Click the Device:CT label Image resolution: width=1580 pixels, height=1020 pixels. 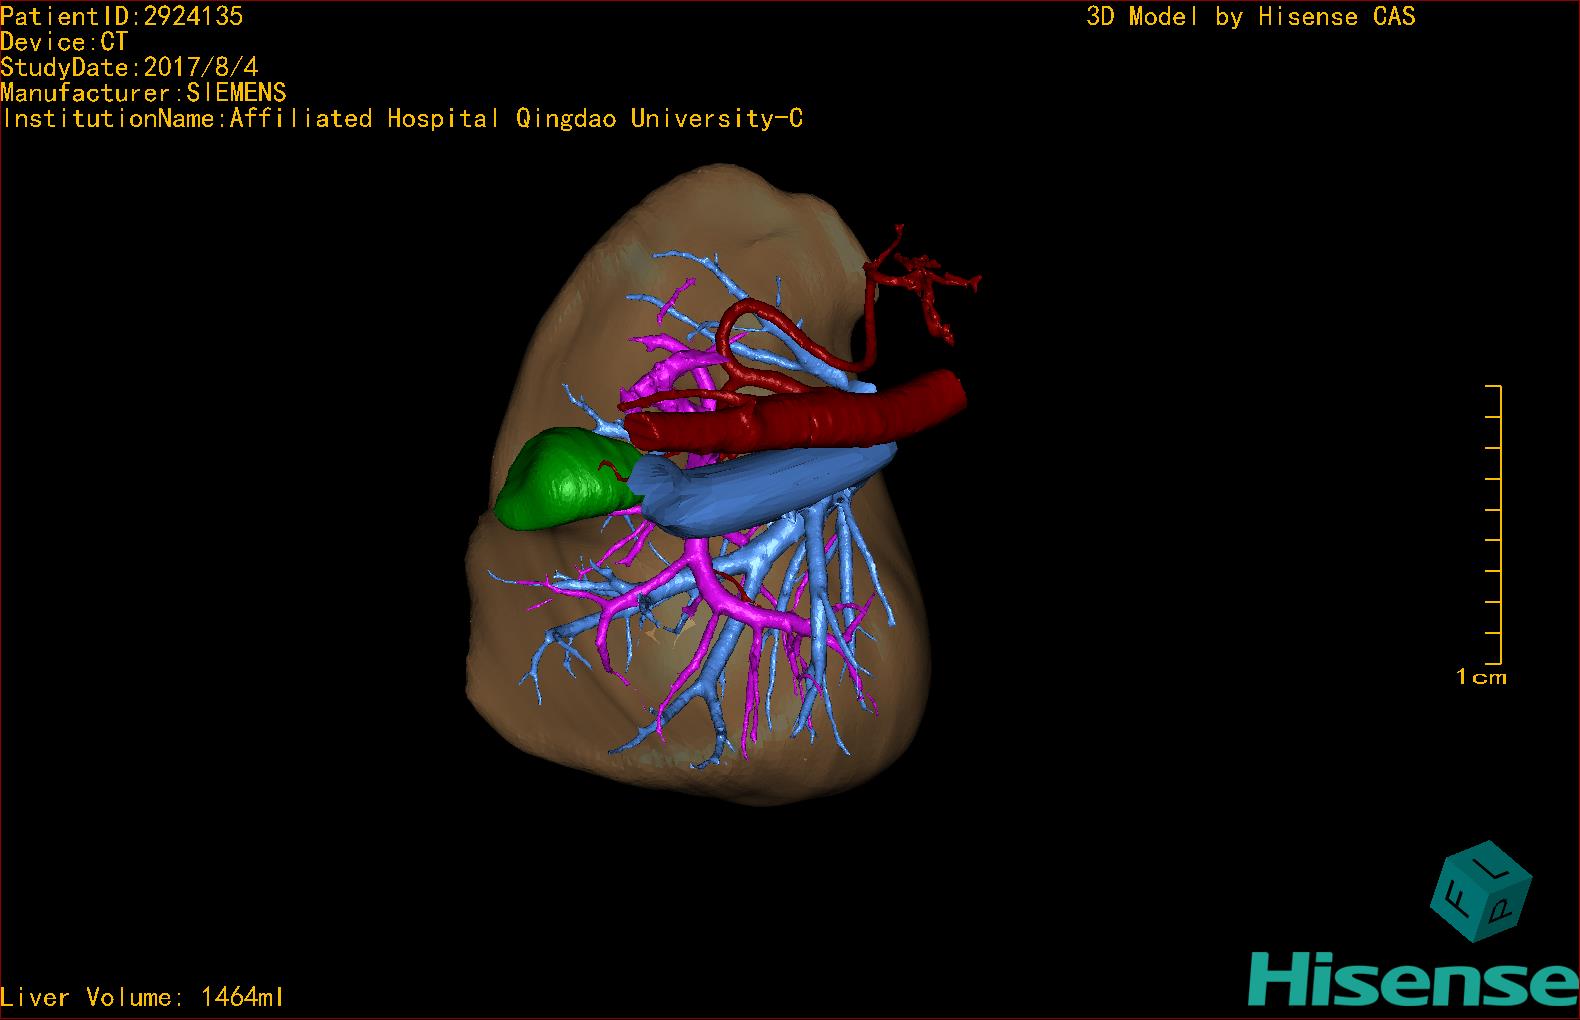click(64, 42)
